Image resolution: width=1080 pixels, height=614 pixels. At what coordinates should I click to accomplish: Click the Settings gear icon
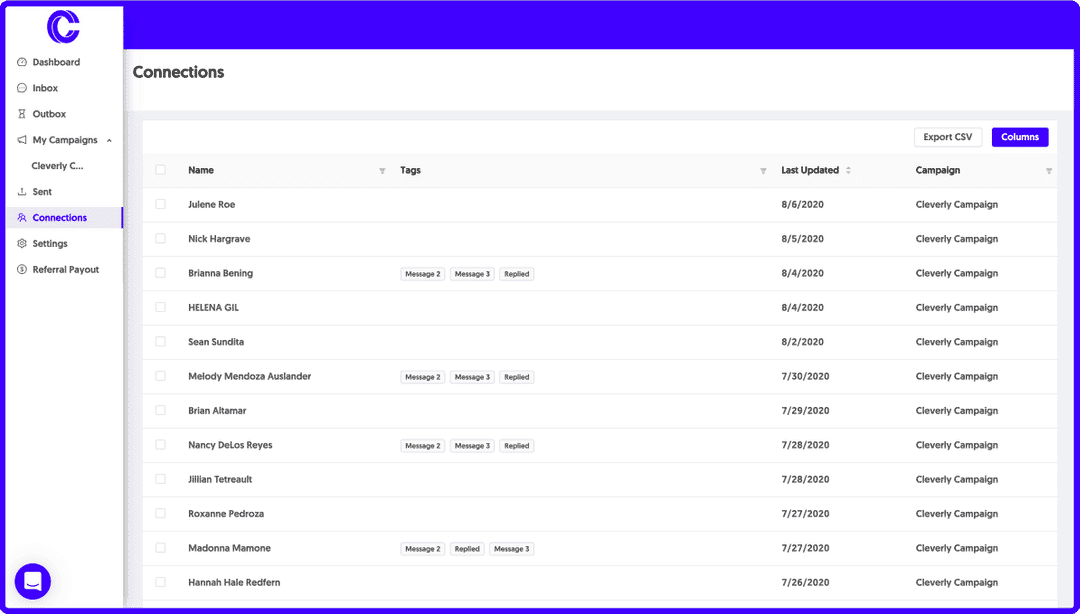pyautogui.click(x=22, y=244)
